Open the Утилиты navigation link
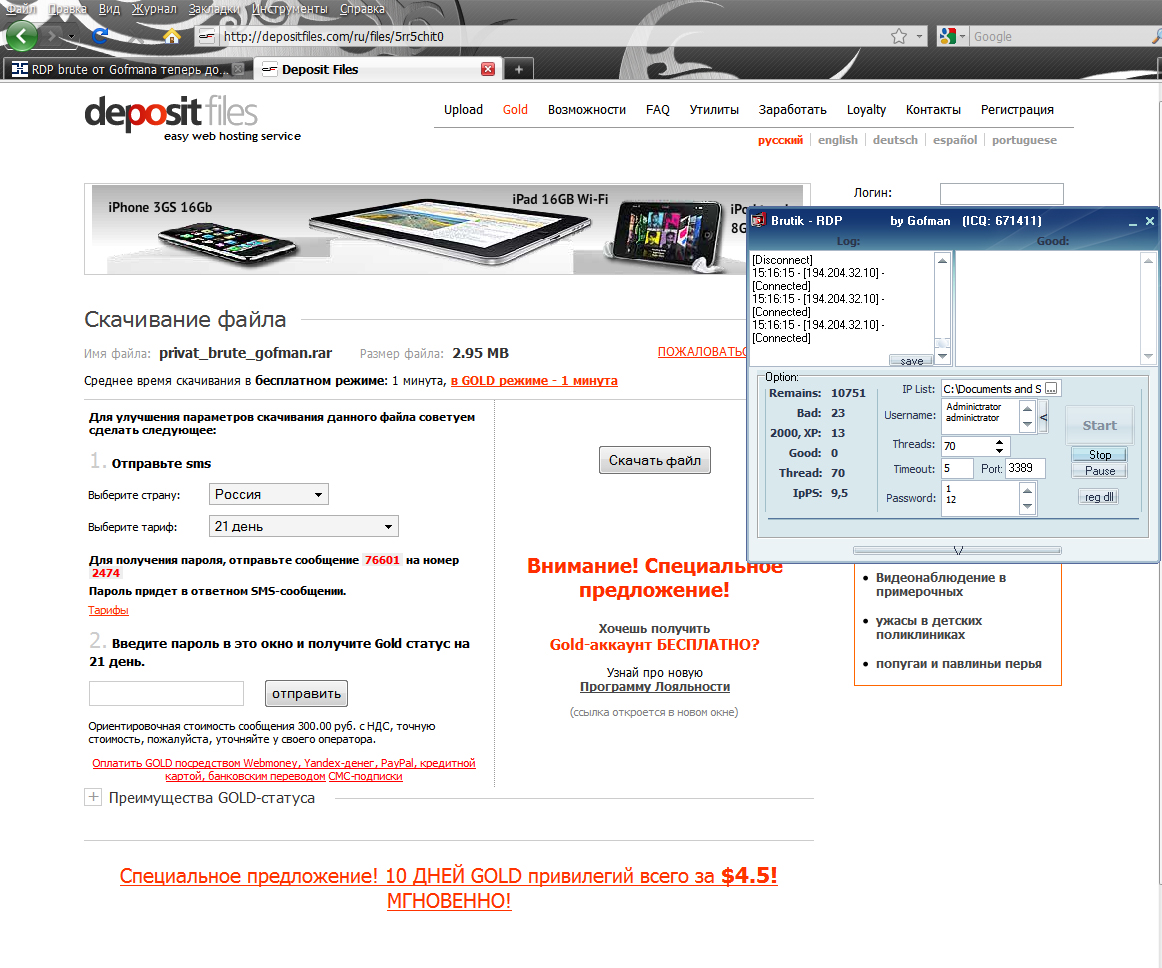 (x=714, y=110)
